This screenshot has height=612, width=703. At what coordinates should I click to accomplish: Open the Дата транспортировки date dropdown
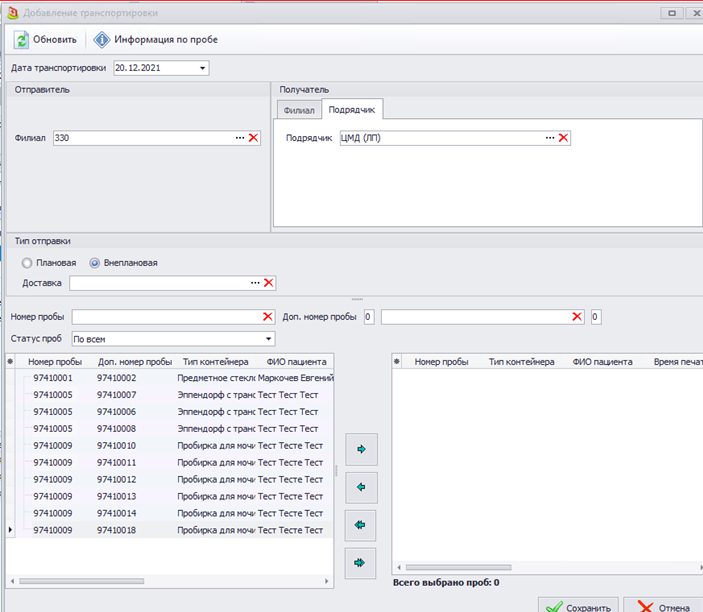[203, 69]
